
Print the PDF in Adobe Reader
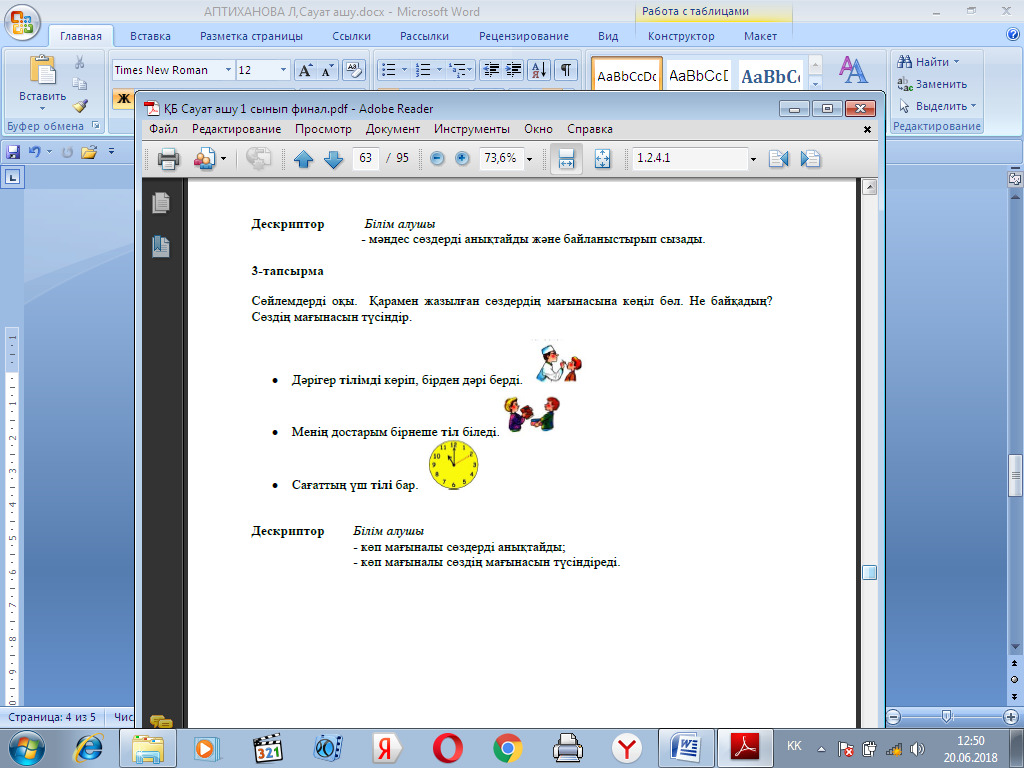tap(168, 159)
